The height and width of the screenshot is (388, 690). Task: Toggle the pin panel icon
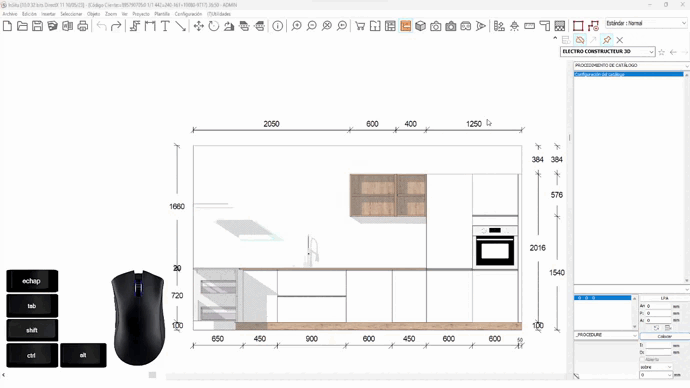pos(607,40)
